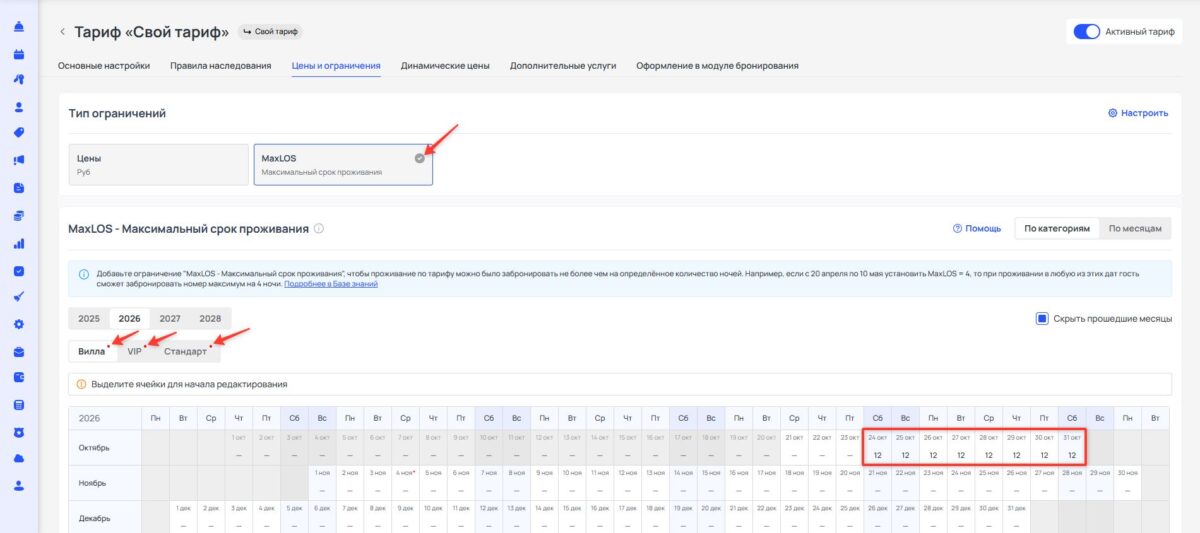Select the 24 окт cell with value 12
1200x533 pixels.
(876, 447)
